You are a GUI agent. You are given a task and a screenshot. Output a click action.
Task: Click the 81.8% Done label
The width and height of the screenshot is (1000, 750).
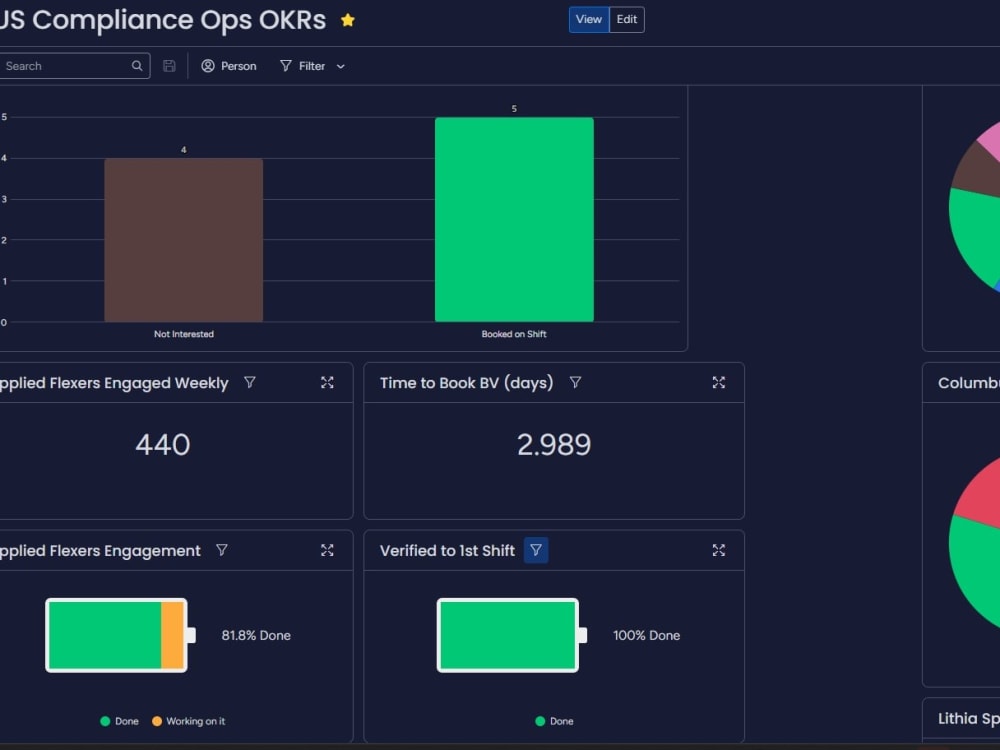click(256, 635)
